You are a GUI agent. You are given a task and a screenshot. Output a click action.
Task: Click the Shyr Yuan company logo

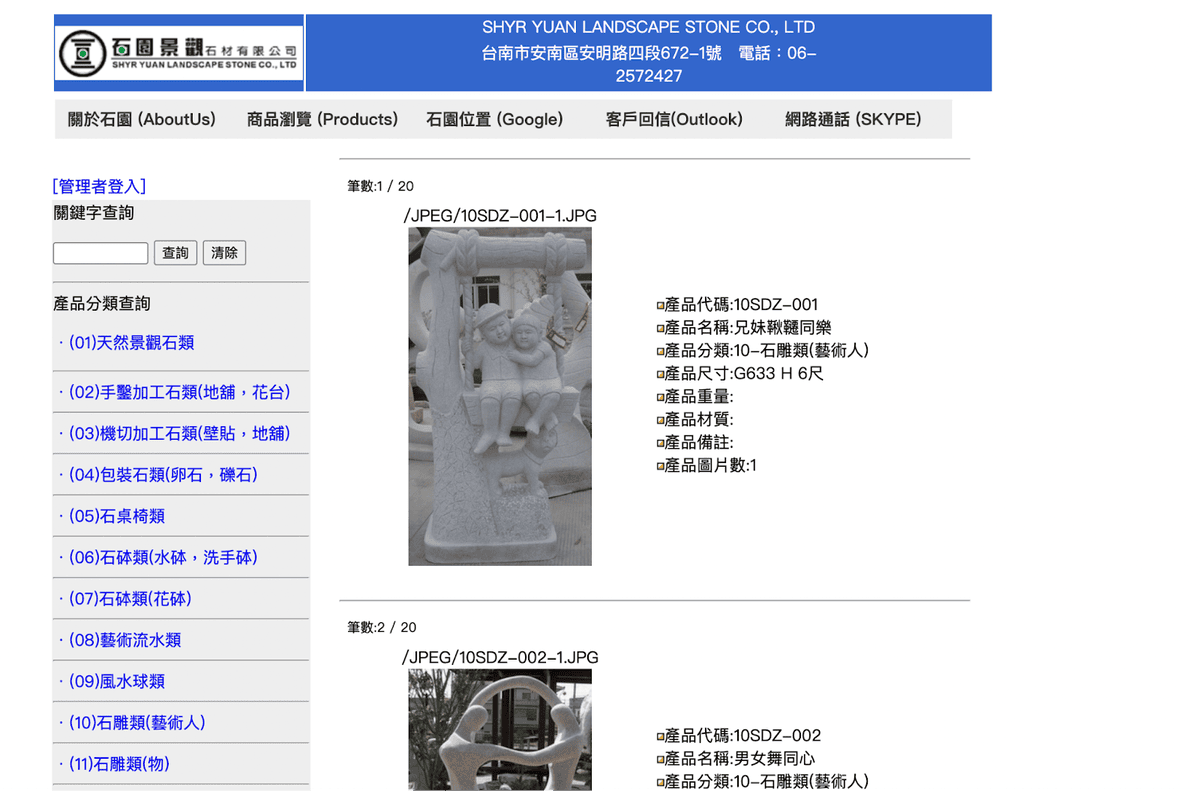coord(179,53)
